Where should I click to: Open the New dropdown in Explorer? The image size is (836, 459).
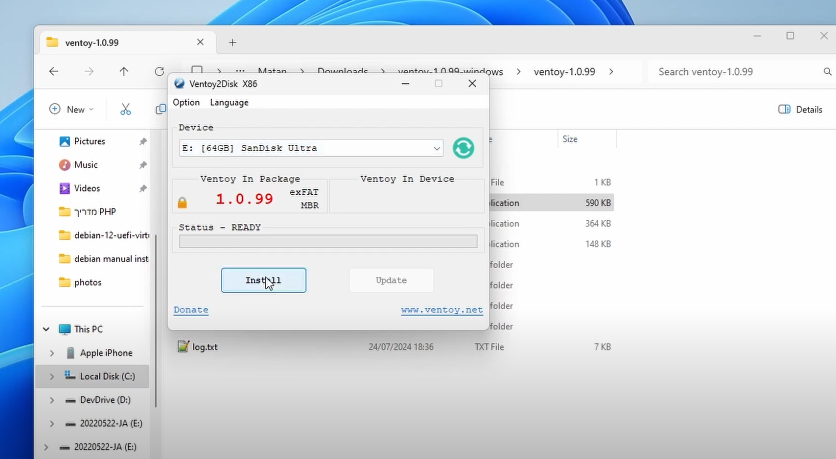(71, 109)
